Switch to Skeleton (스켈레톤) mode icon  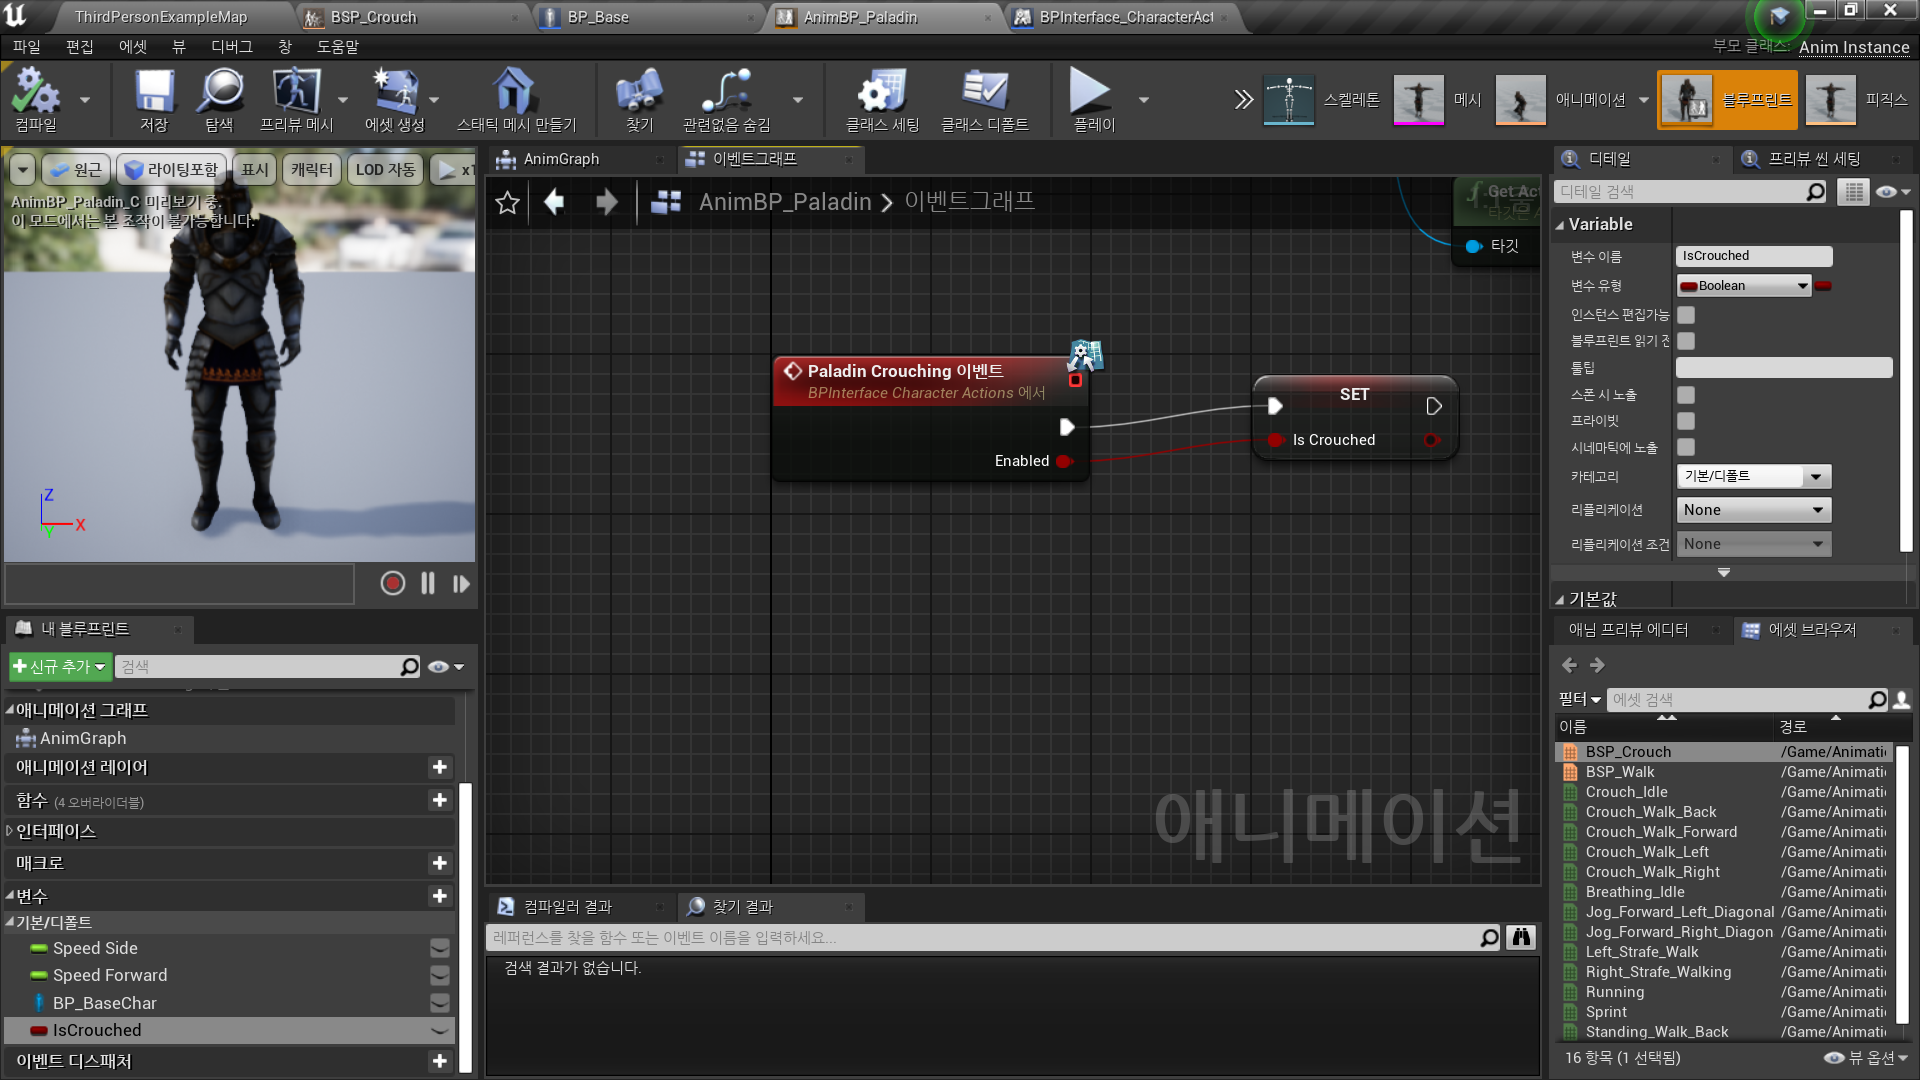pyautogui.click(x=1288, y=99)
